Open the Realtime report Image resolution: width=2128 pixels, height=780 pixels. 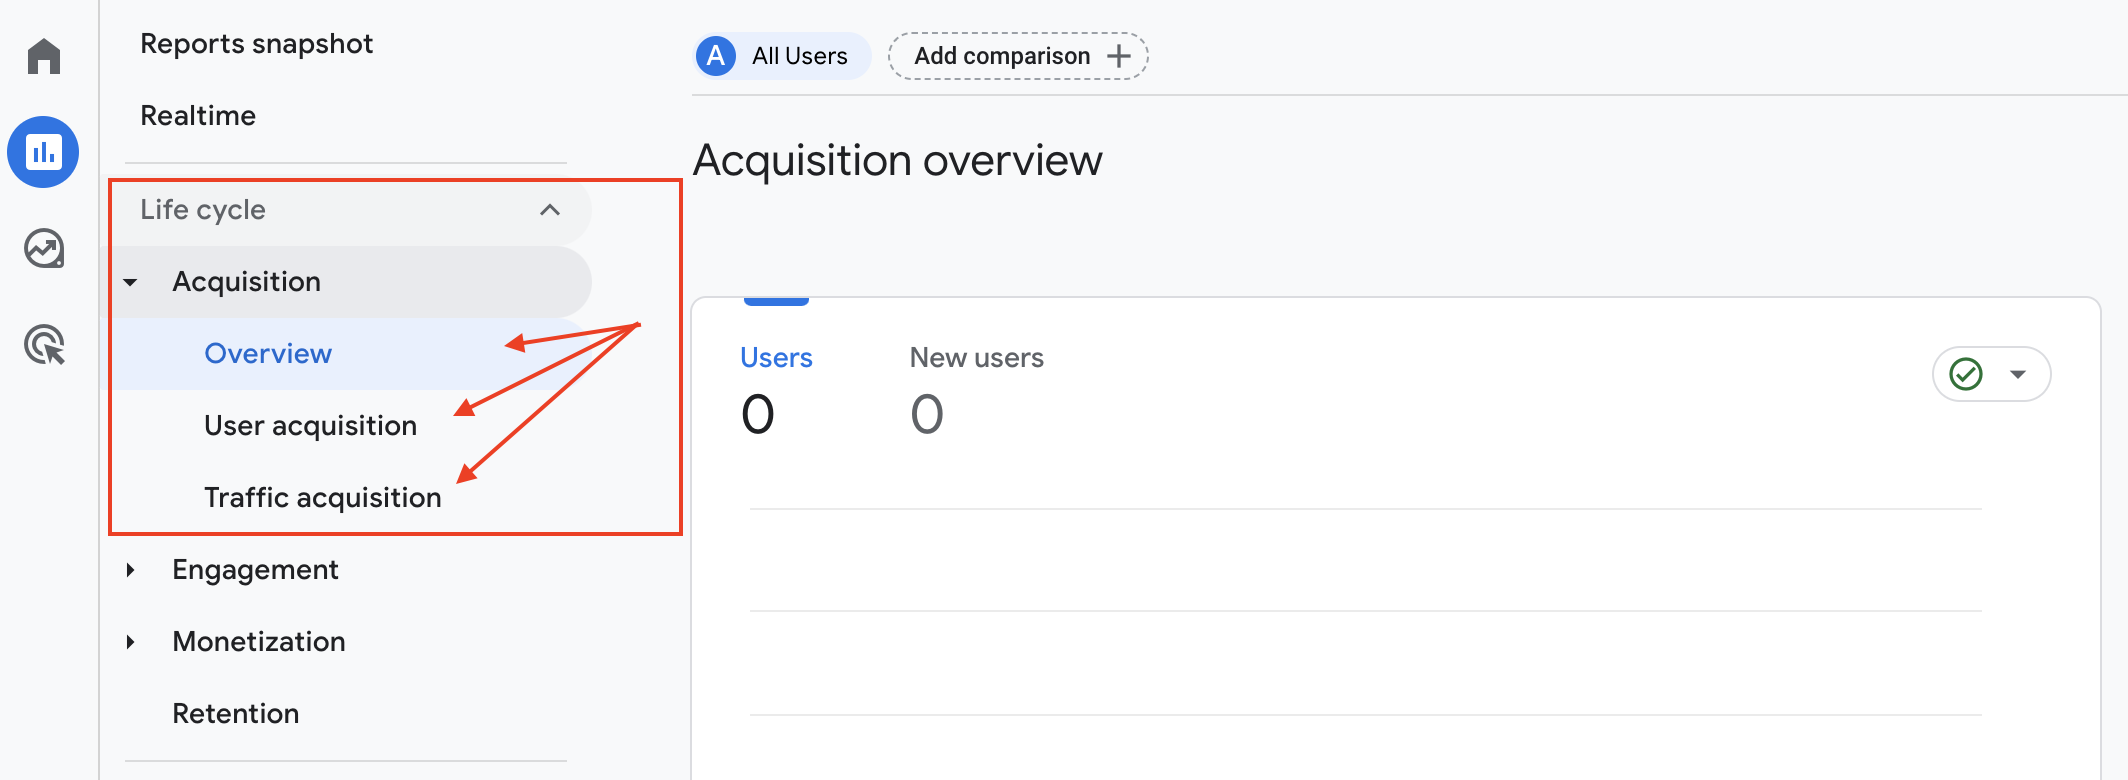(198, 116)
